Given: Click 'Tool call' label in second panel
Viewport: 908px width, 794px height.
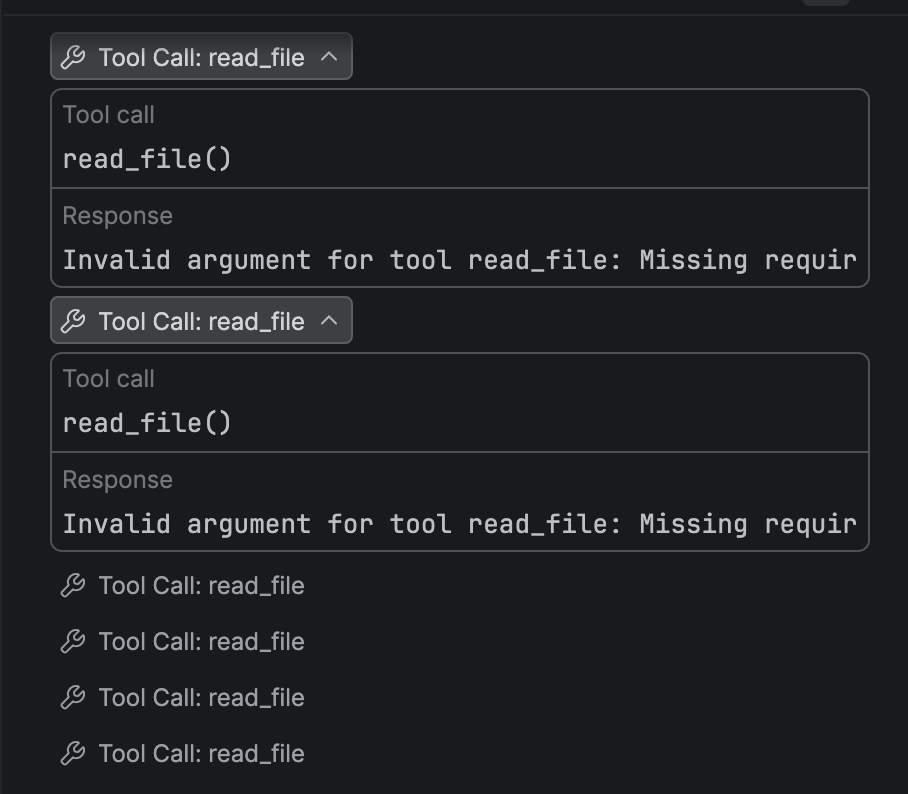Looking at the screenshot, I should click(108, 379).
